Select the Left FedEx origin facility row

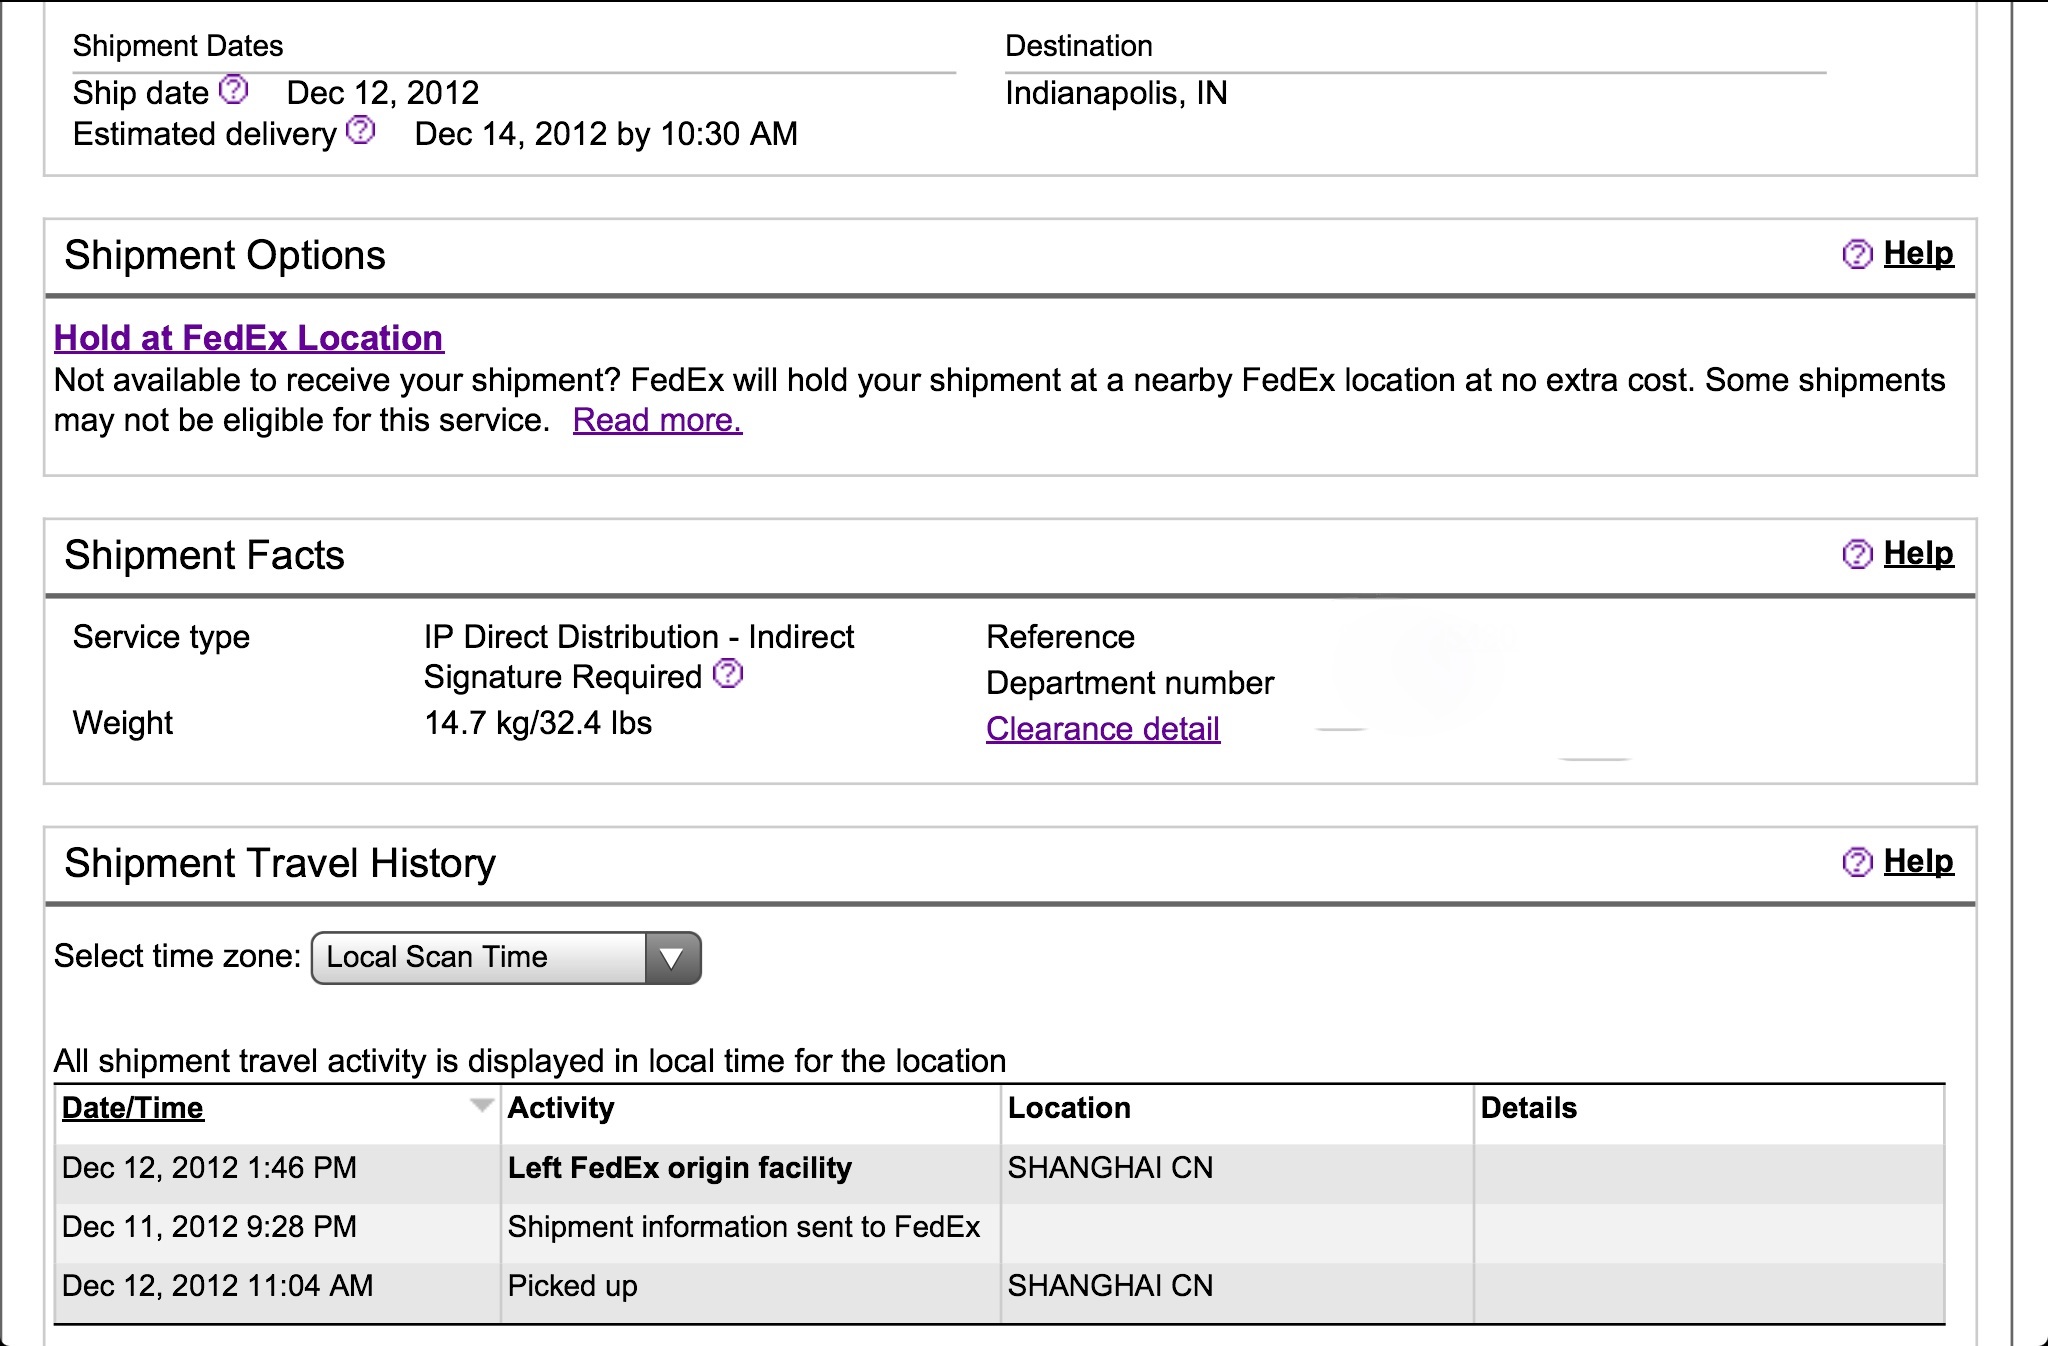(x=999, y=1168)
